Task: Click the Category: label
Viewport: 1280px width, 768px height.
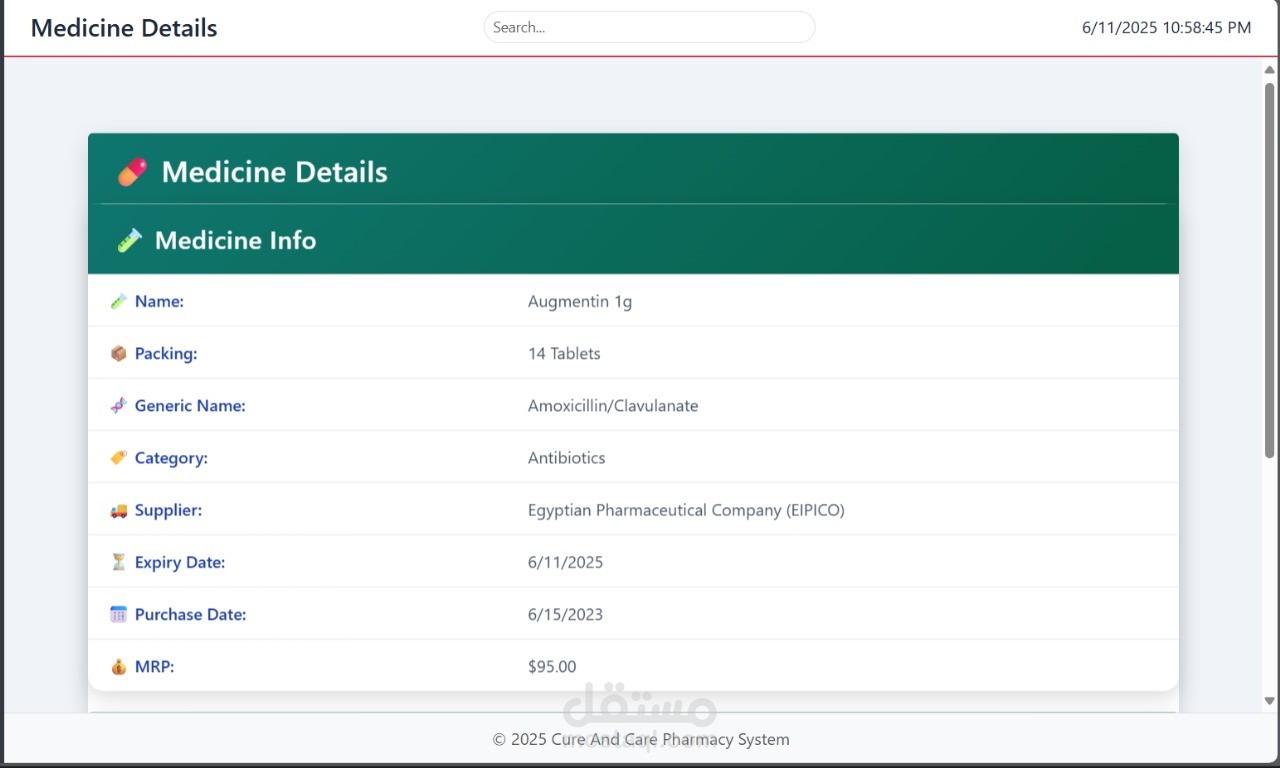Action: pyautogui.click(x=171, y=458)
